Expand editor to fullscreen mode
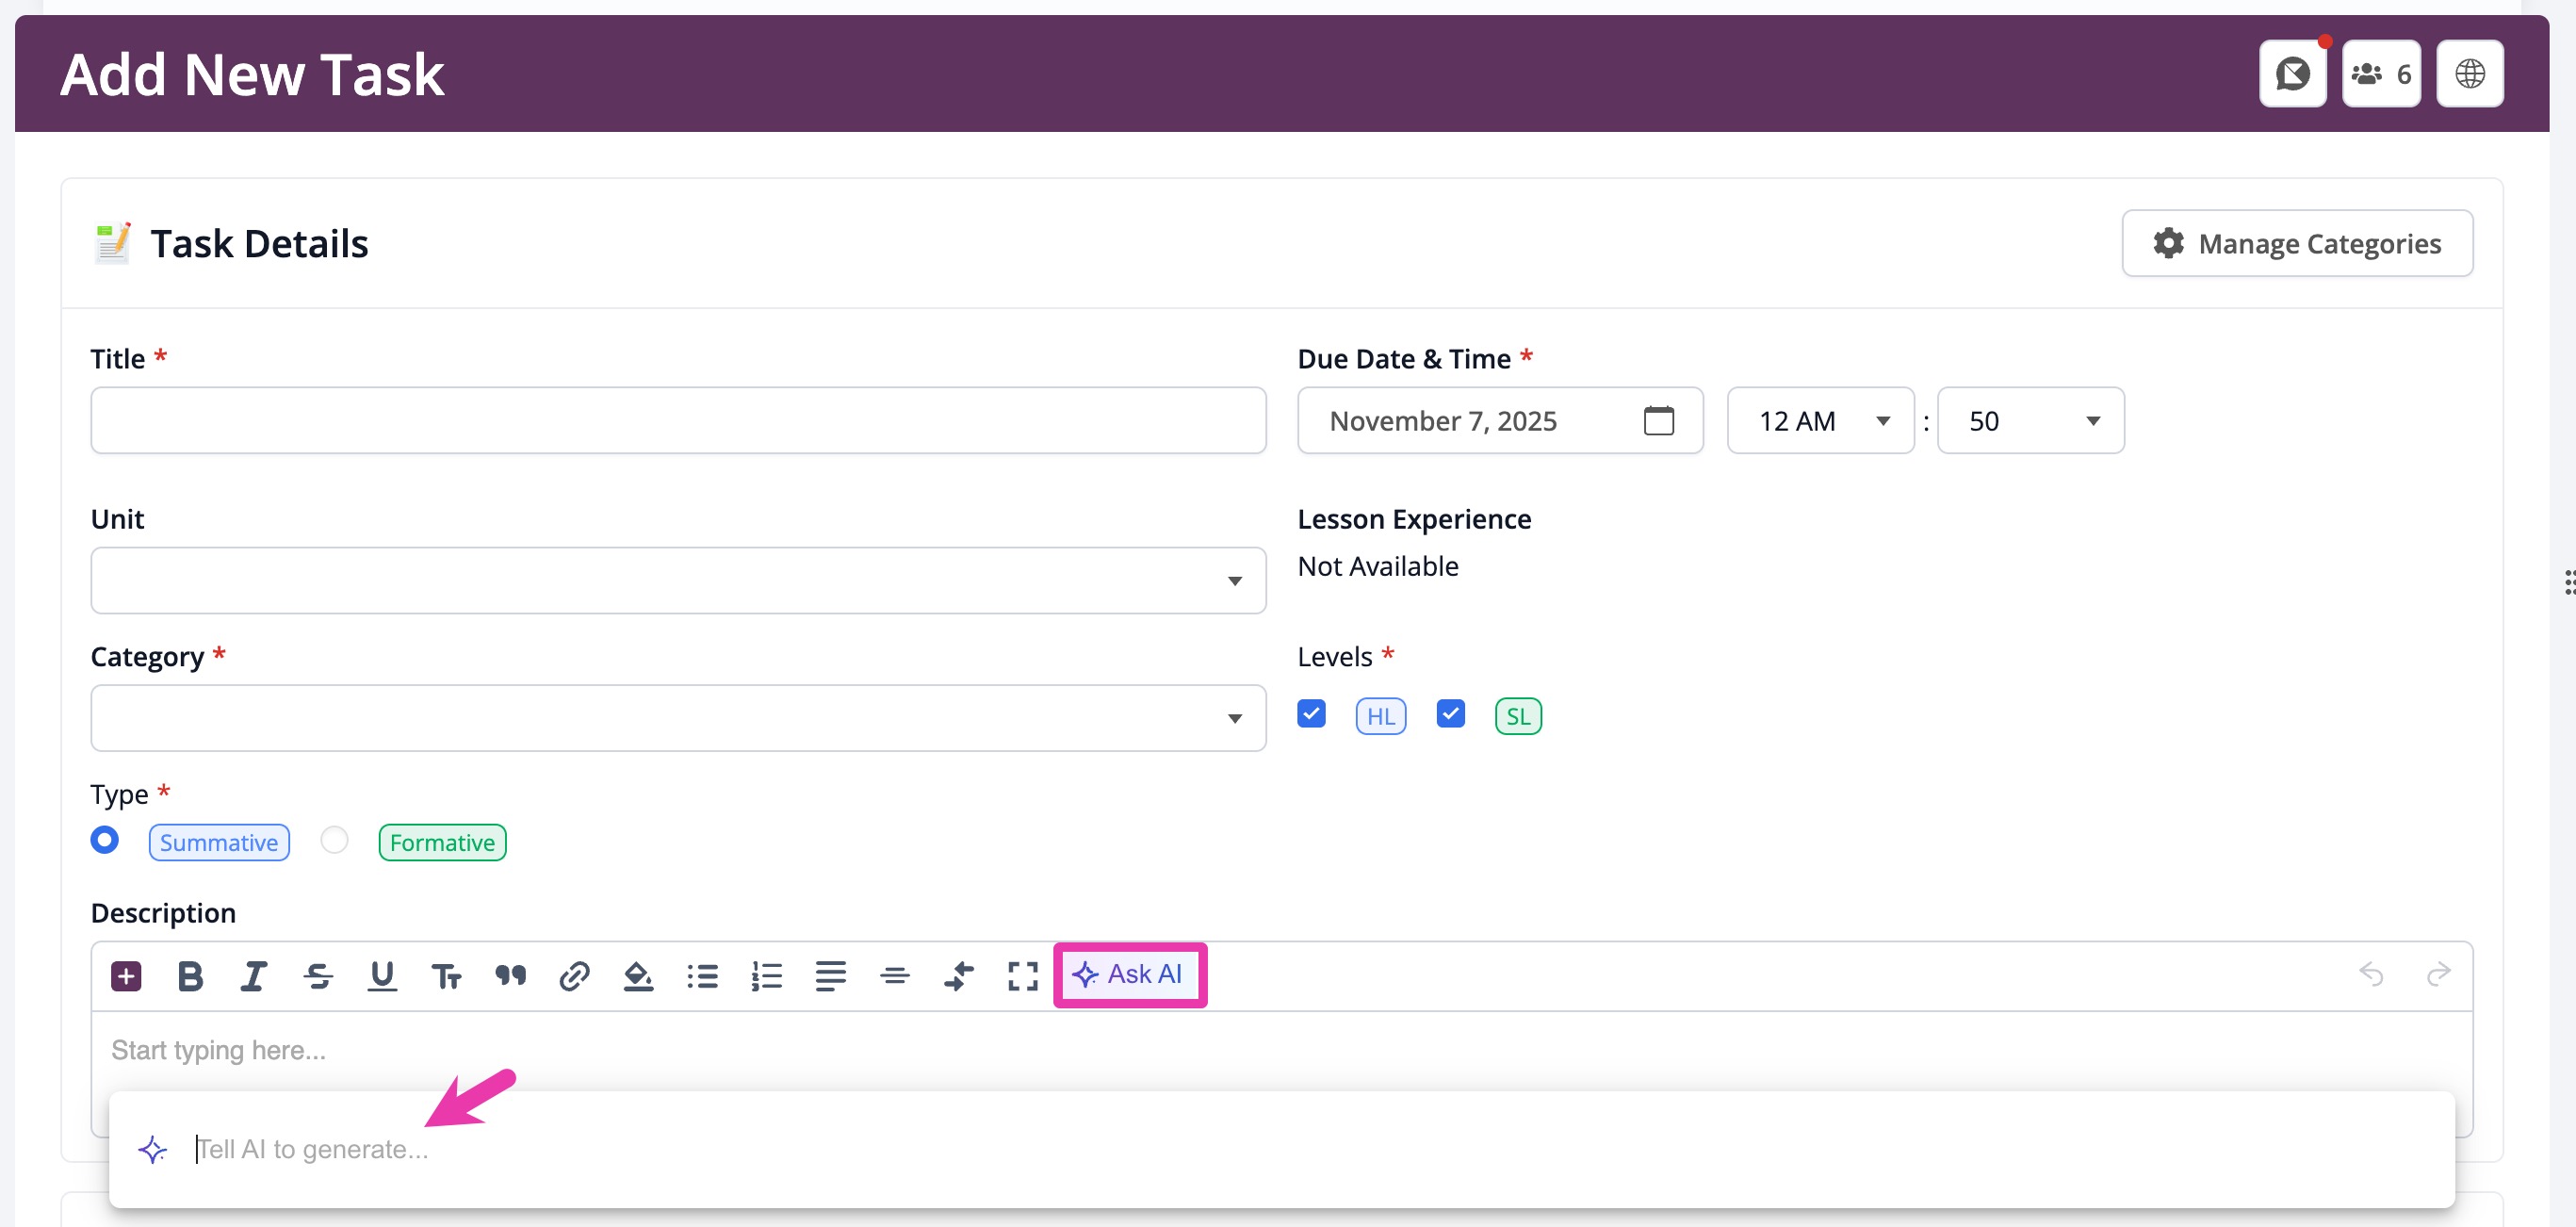 click(x=1022, y=975)
